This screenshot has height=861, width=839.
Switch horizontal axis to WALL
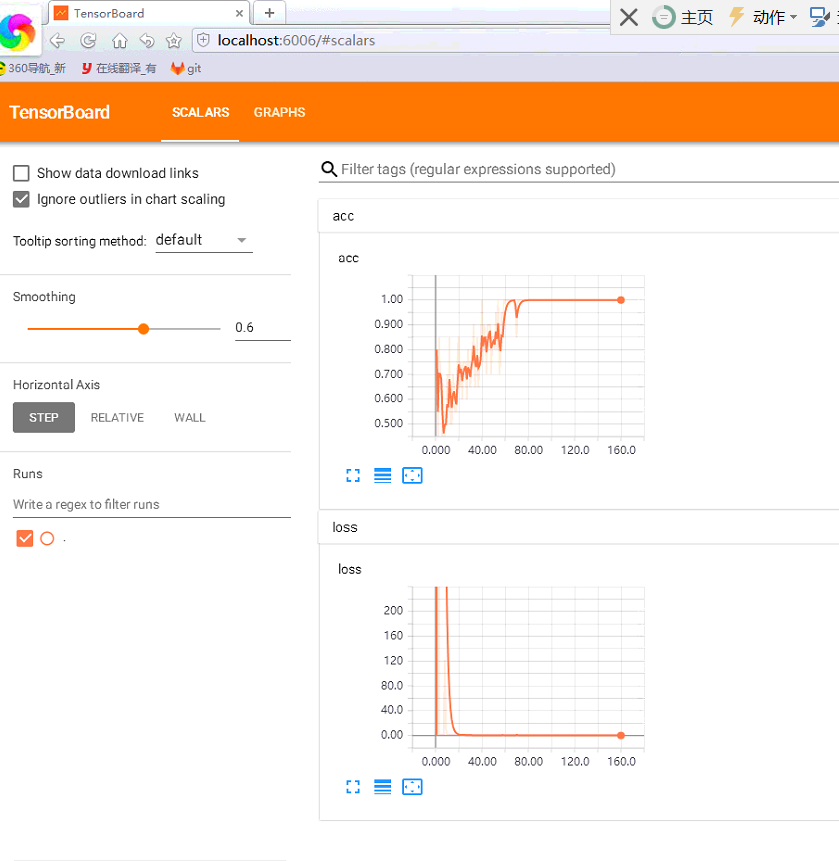[x=189, y=417]
